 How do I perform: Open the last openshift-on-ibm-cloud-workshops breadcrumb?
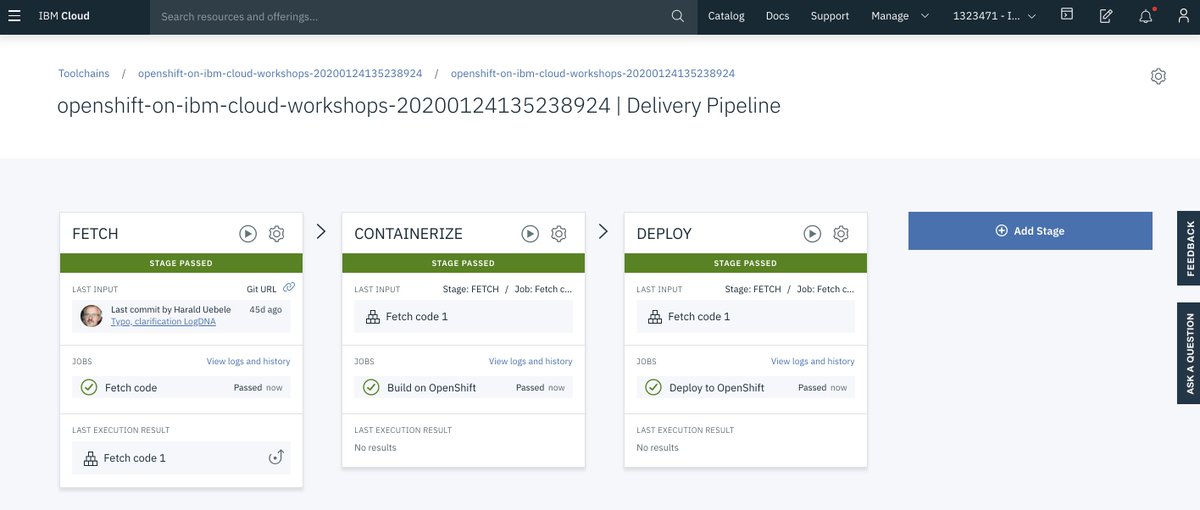click(x=593, y=74)
